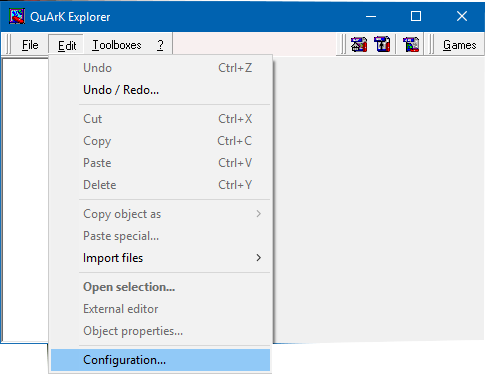Minimize the QuArK Explorer window
Screen dimensions: 485x374
coord(371,16)
